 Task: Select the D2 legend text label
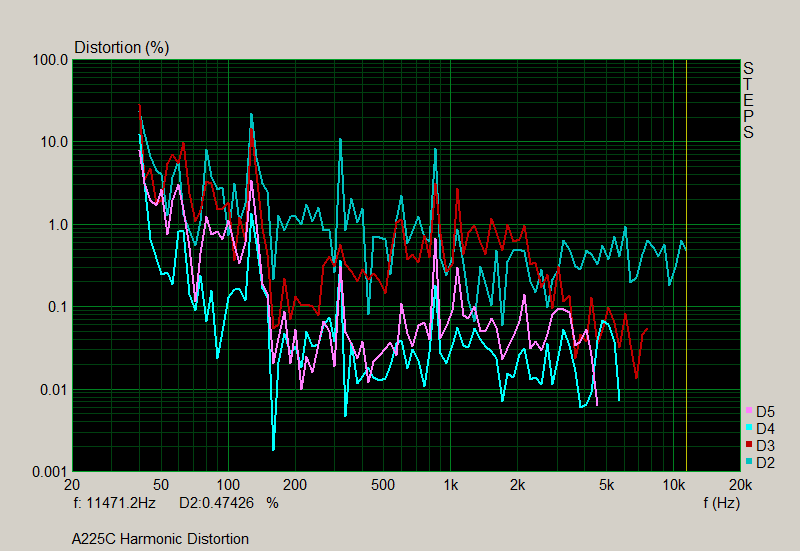coord(766,462)
